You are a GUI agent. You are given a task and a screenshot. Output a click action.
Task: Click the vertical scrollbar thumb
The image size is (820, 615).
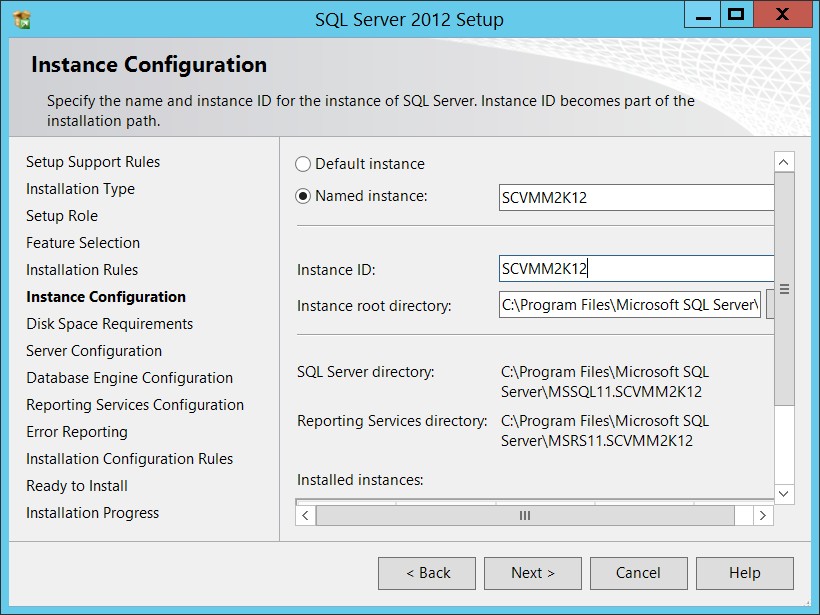pyautogui.click(x=784, y=289)
